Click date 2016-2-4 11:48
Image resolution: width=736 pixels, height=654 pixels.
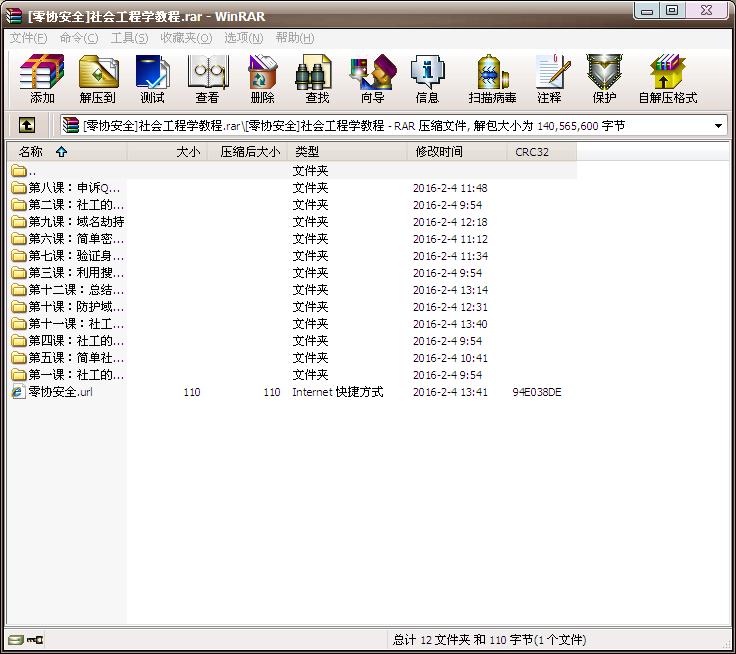tap(450, 188)
